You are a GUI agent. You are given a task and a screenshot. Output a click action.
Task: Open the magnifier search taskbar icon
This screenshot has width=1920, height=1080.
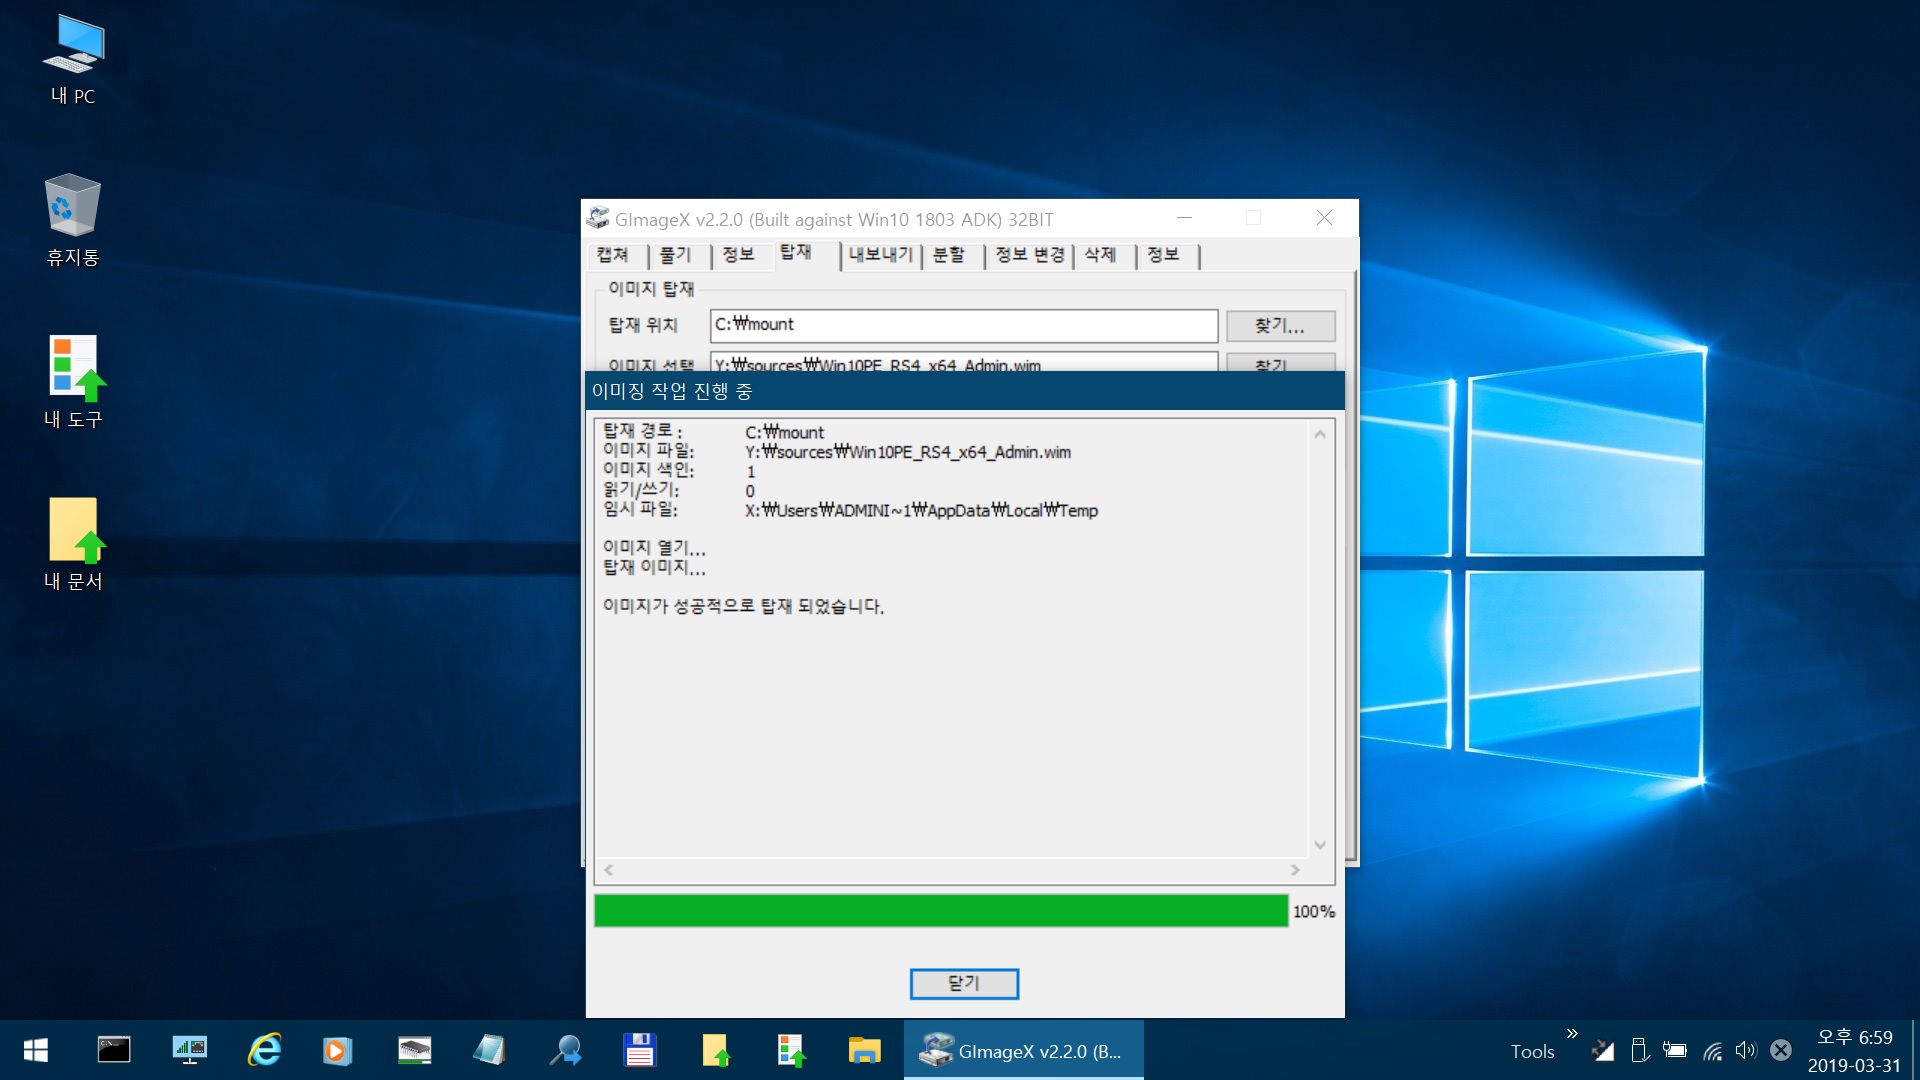tap(565, 1050)
